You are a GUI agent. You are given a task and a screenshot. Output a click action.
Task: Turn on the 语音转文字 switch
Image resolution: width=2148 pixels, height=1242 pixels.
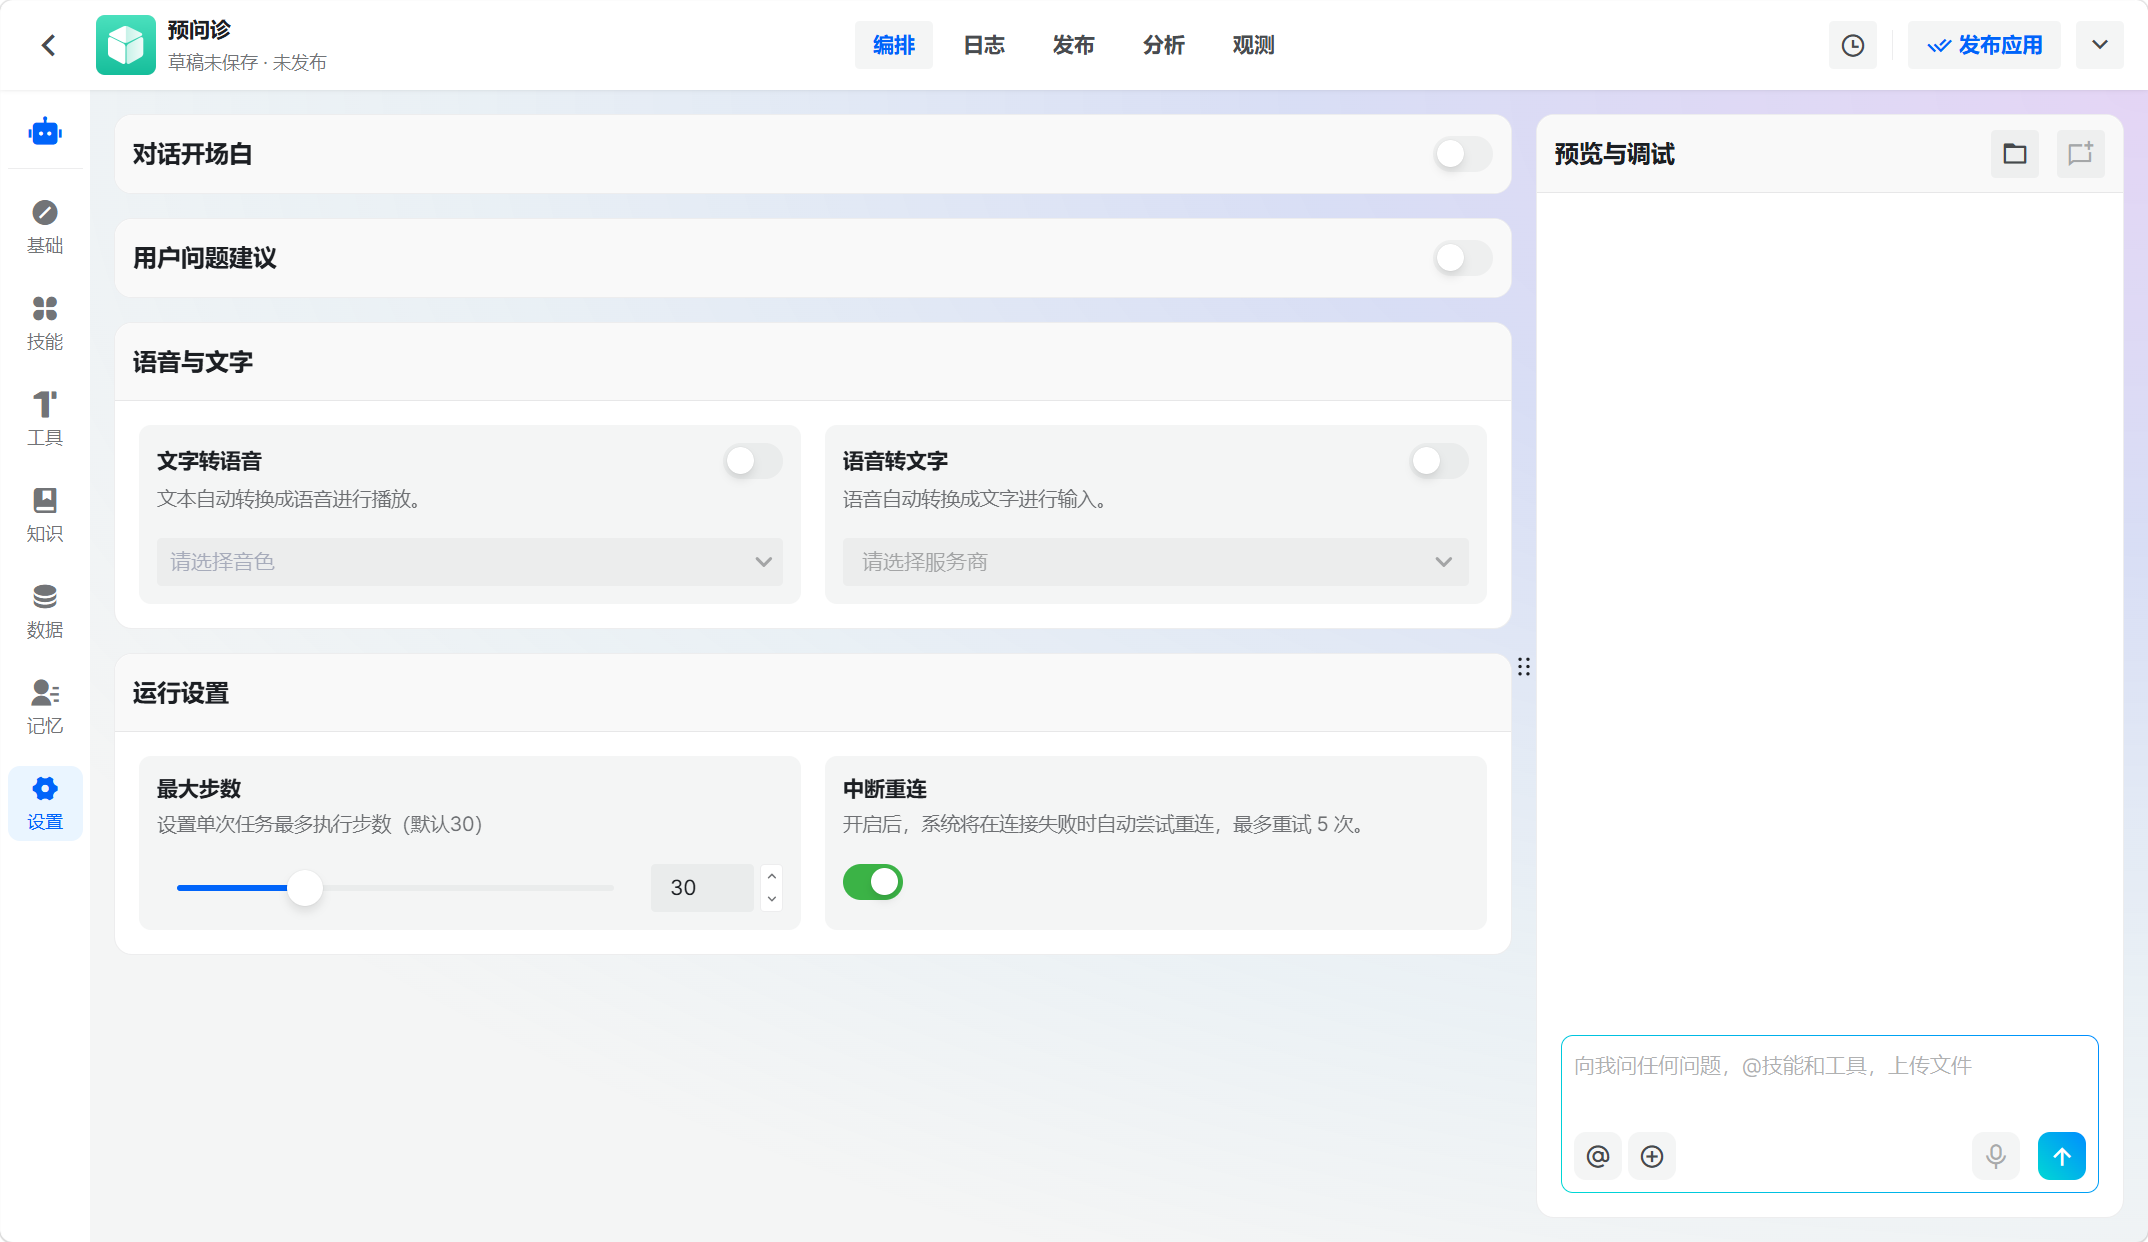coord(1439,461)
